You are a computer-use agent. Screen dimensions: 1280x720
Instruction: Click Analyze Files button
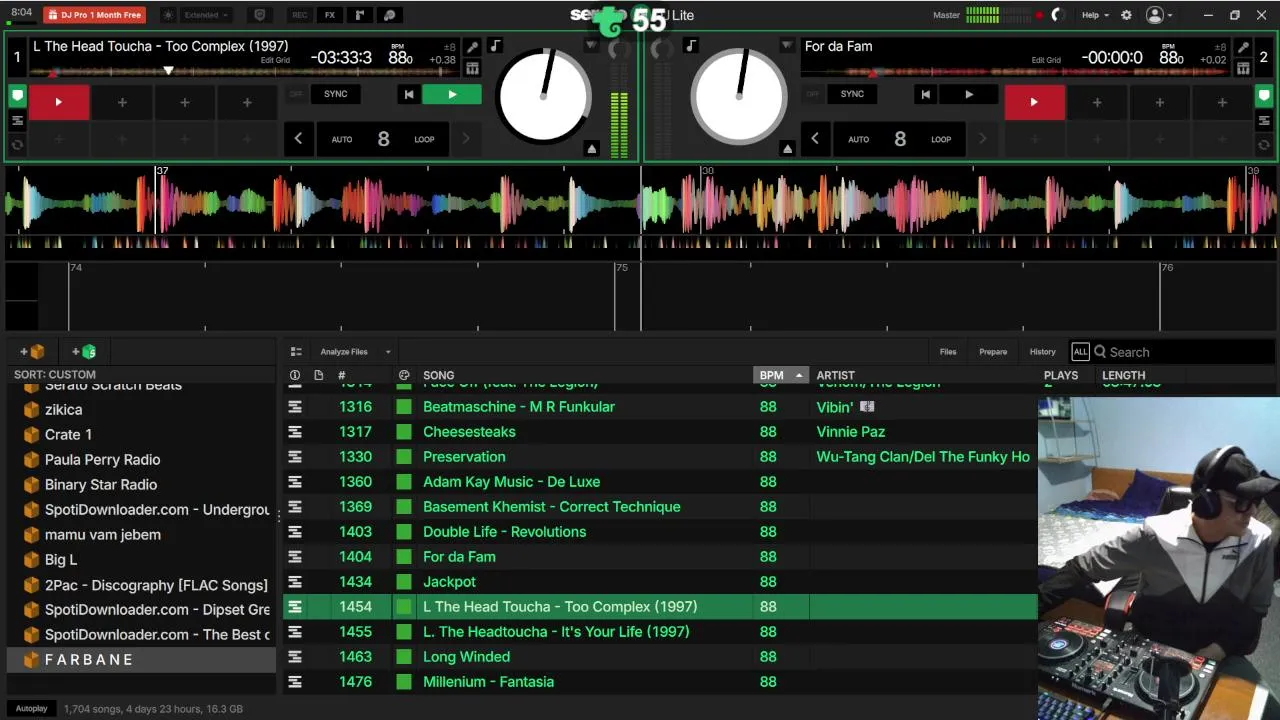[344, 352]
